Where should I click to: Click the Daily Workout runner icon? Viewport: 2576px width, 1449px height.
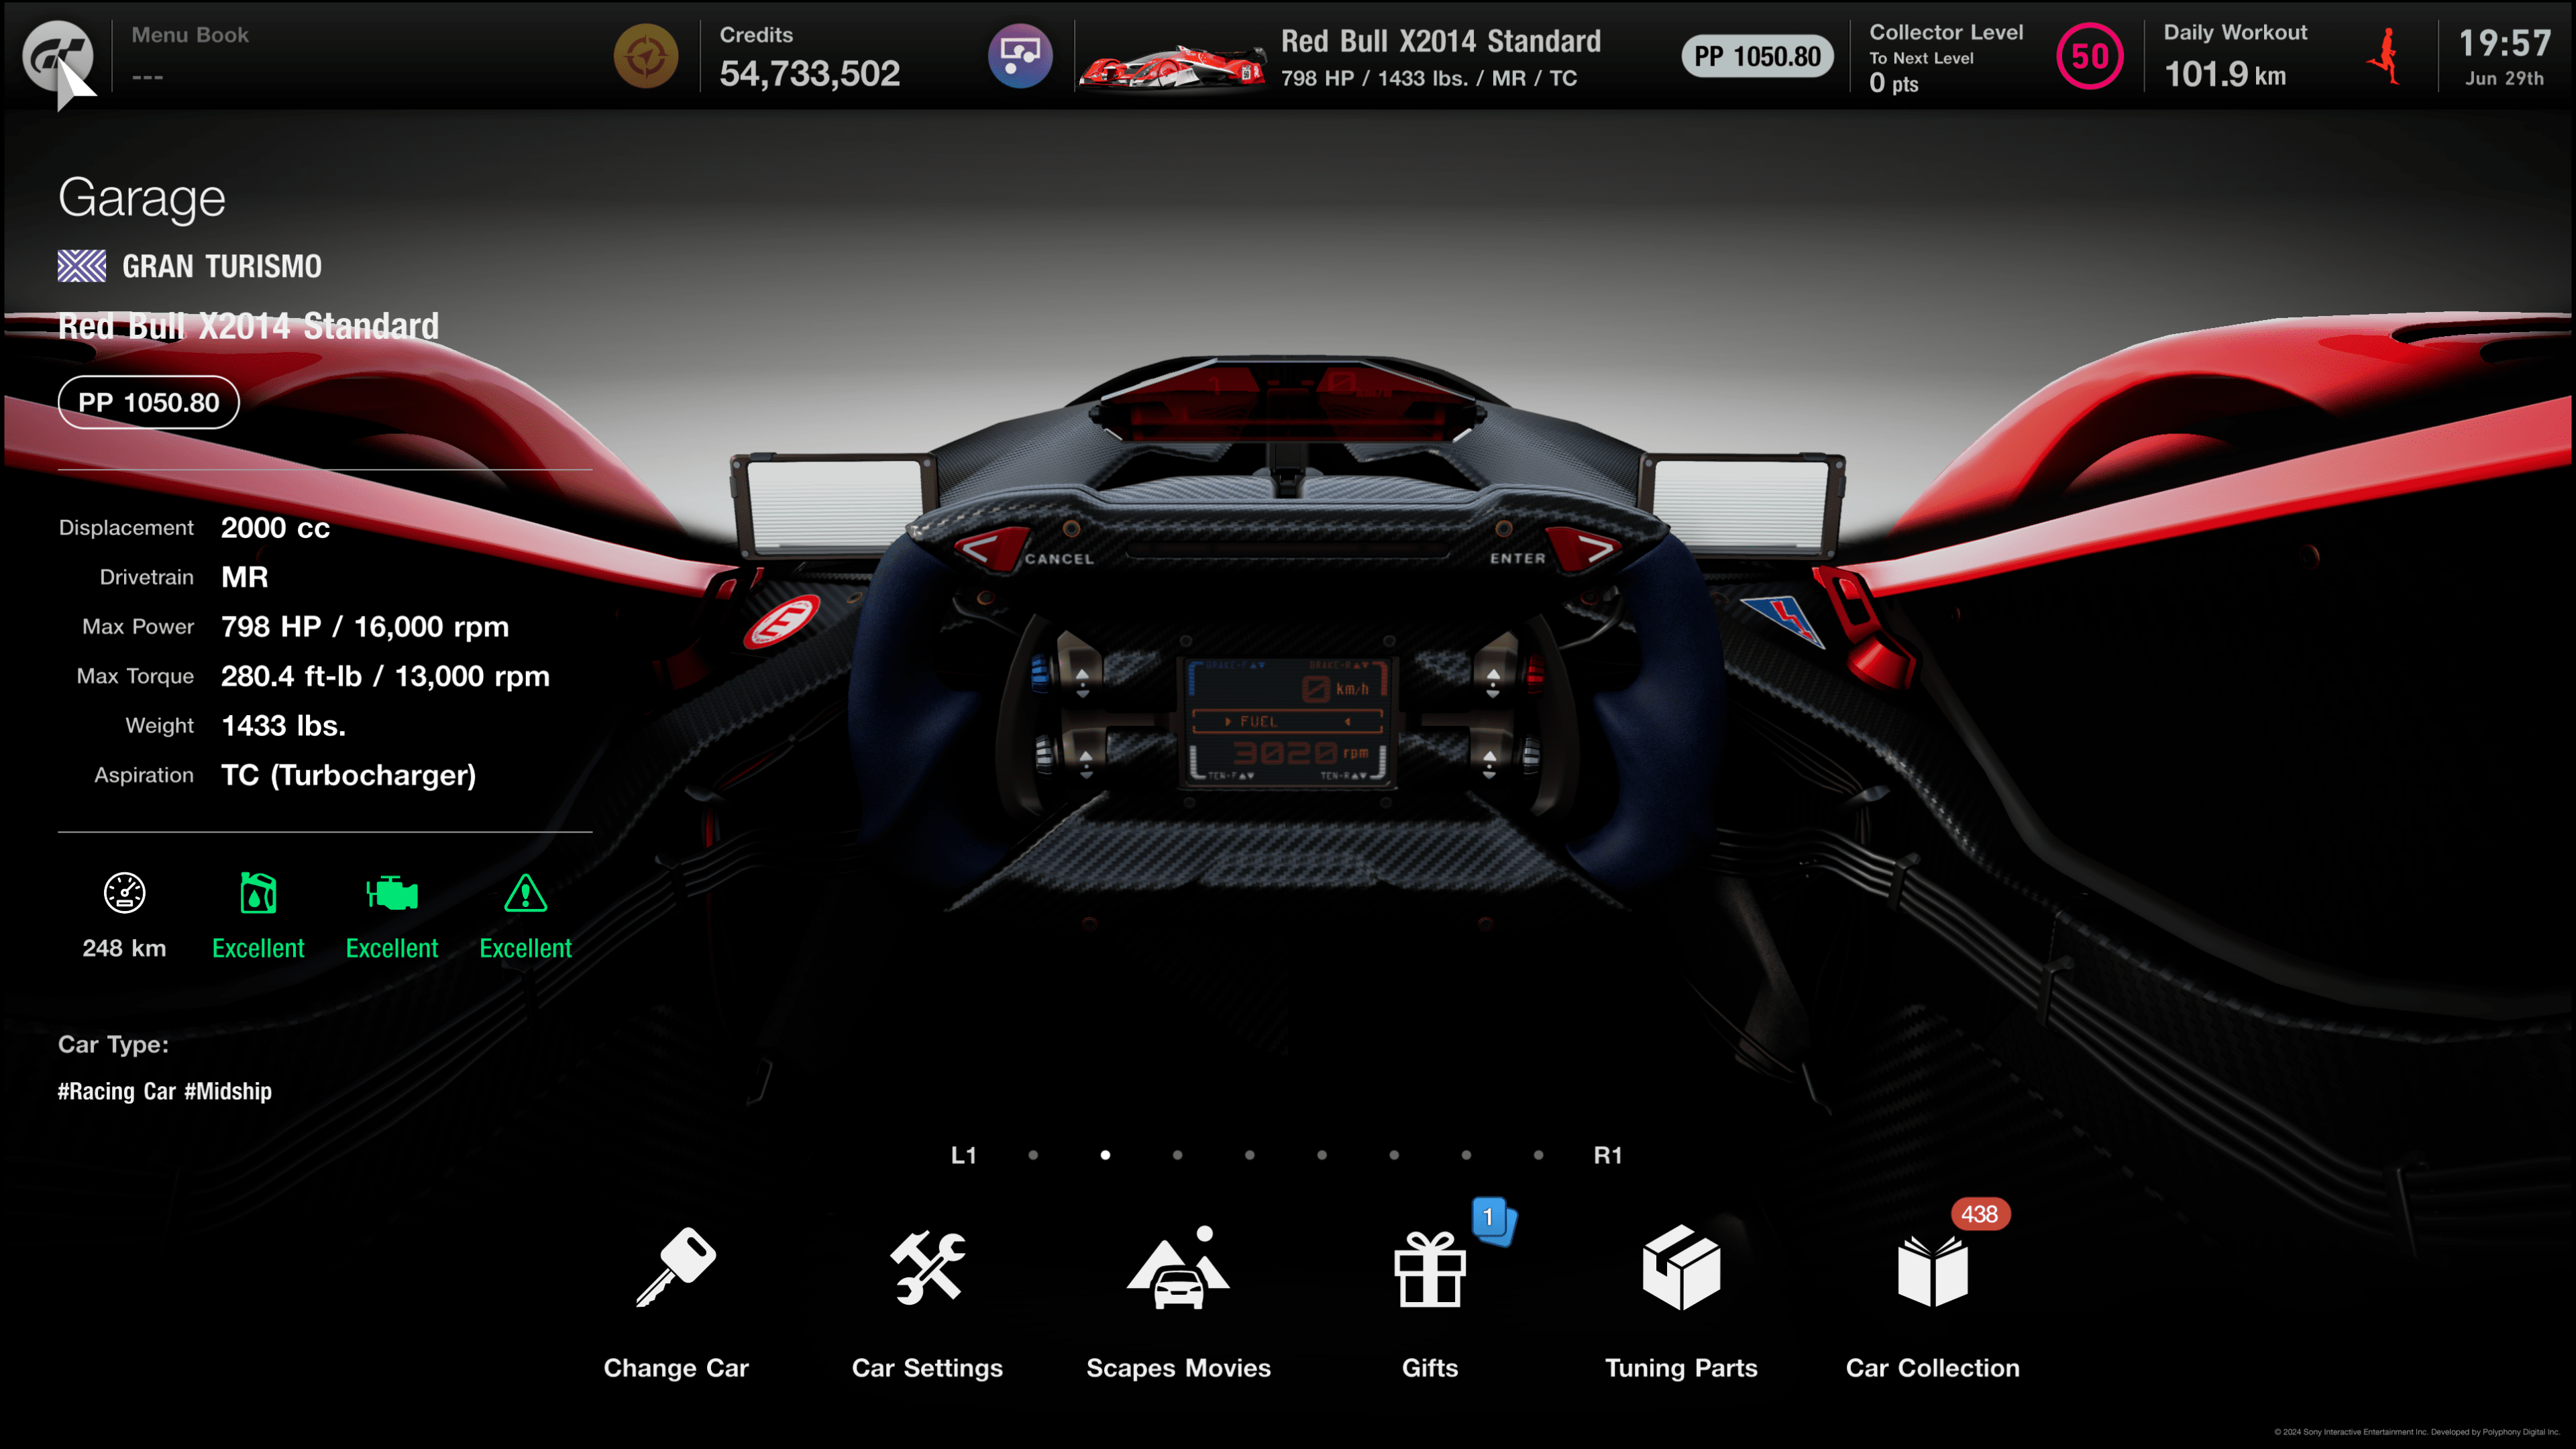pyautogui.click(x=2386, y=56)
